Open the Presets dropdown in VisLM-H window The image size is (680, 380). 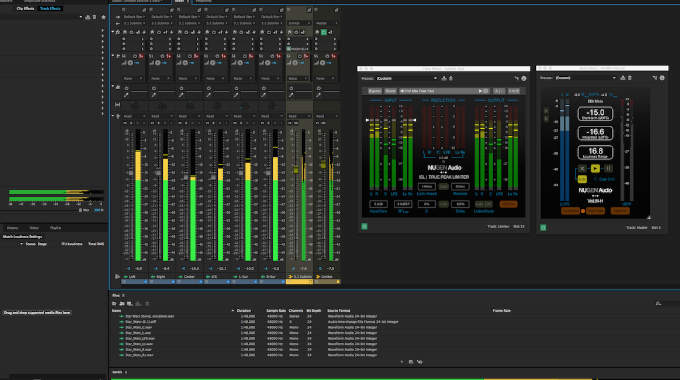585,78
